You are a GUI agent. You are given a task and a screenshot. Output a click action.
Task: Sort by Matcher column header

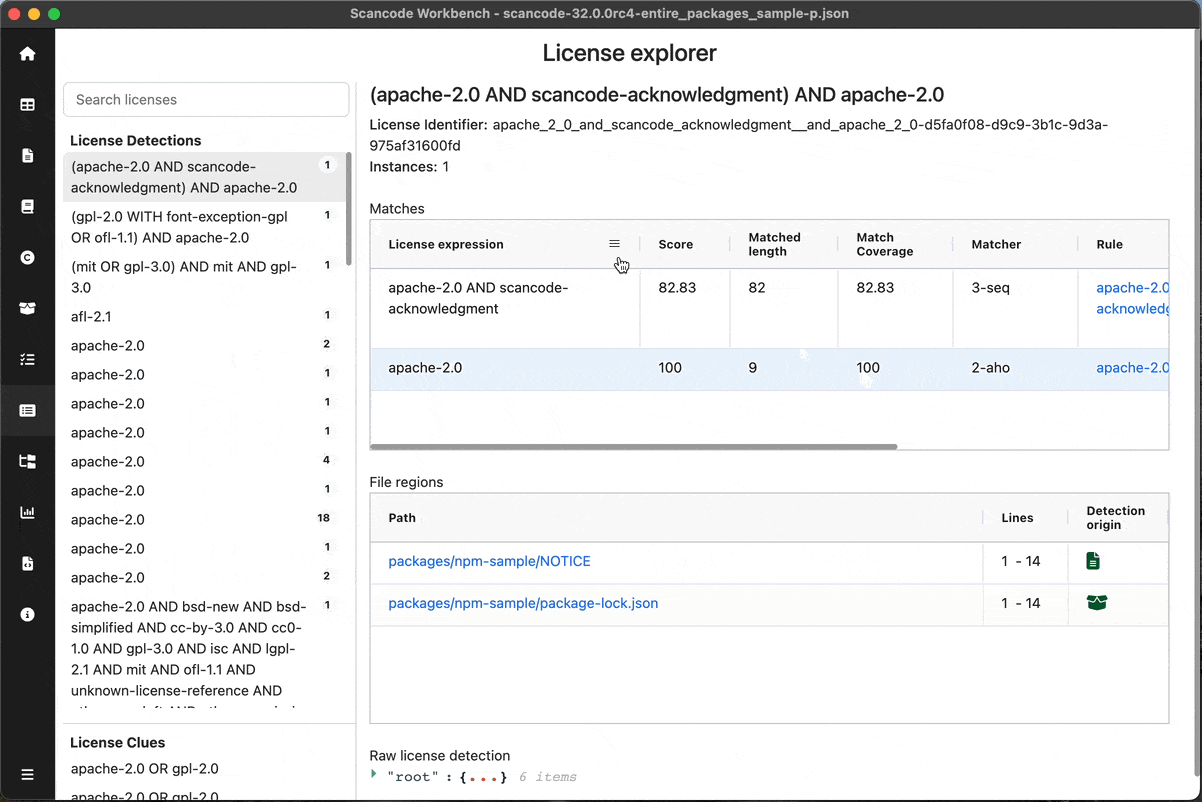tap(996, 244)
